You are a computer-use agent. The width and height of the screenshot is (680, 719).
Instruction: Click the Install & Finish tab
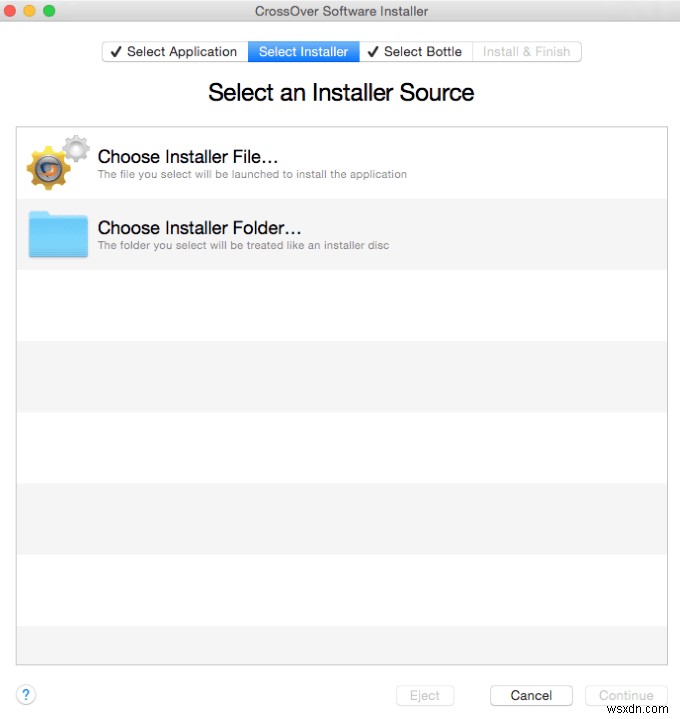(526, 52)
